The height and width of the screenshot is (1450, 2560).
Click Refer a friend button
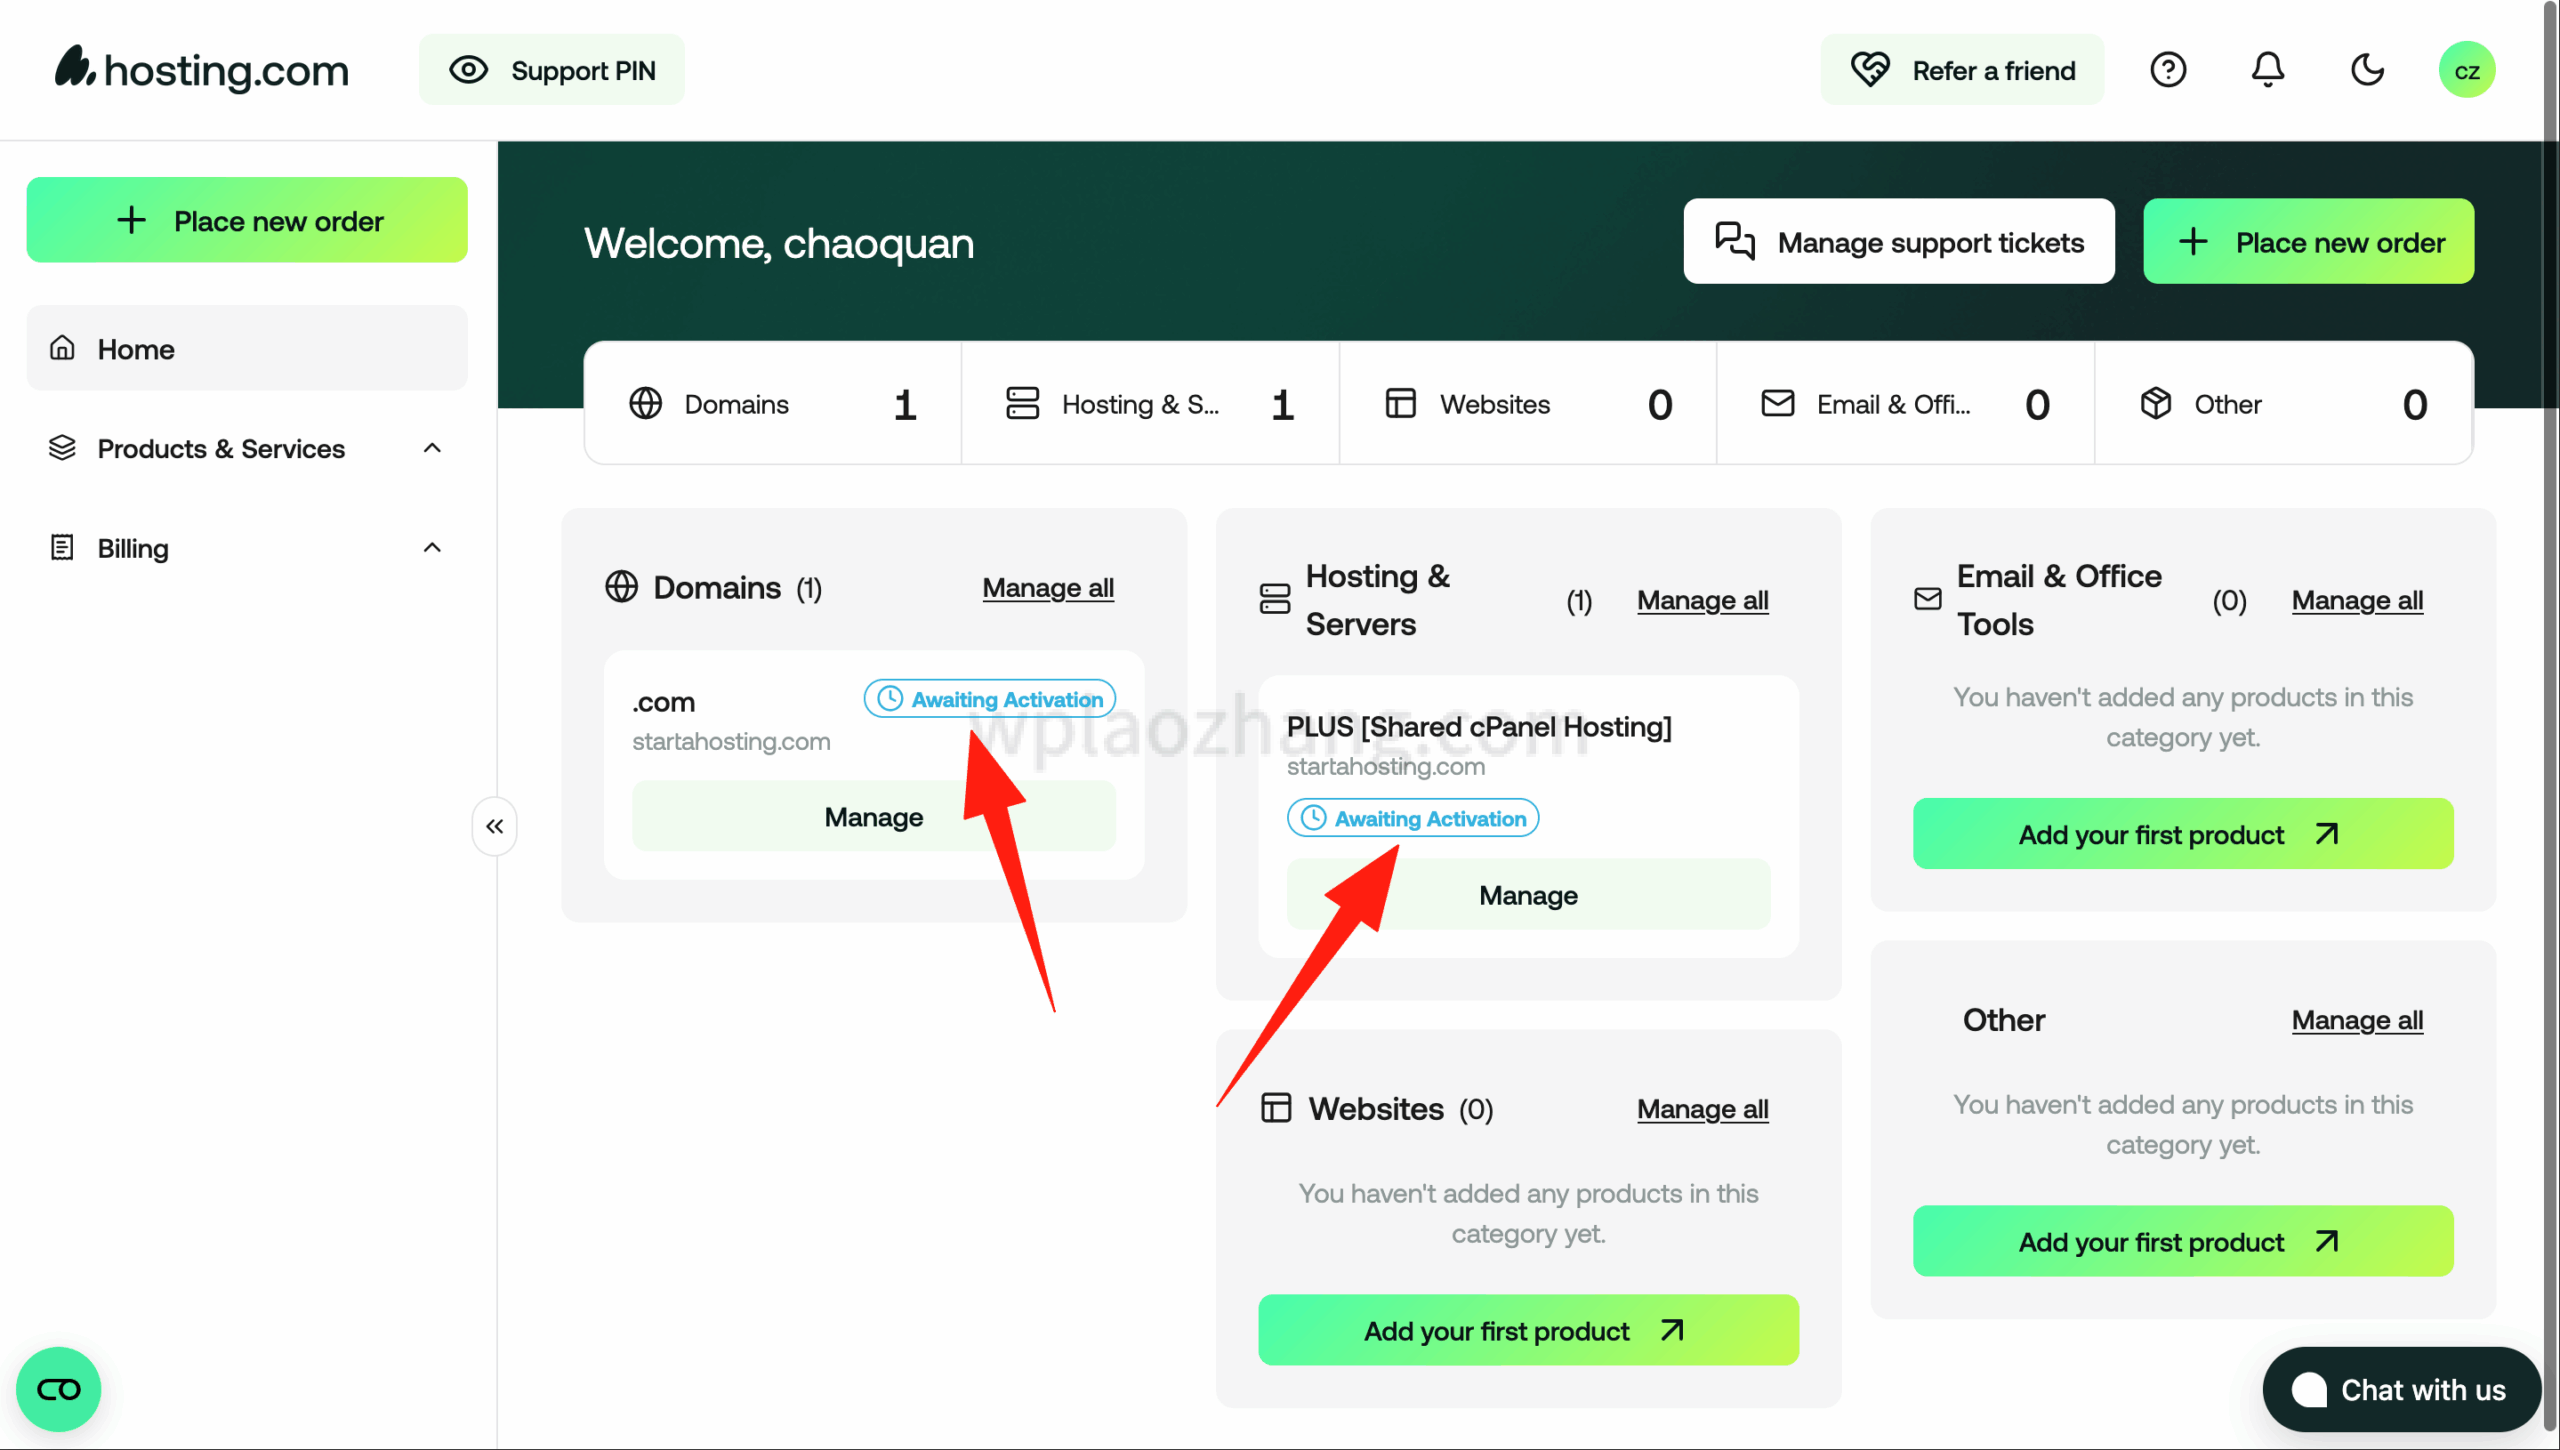[x=1962, y=70]
